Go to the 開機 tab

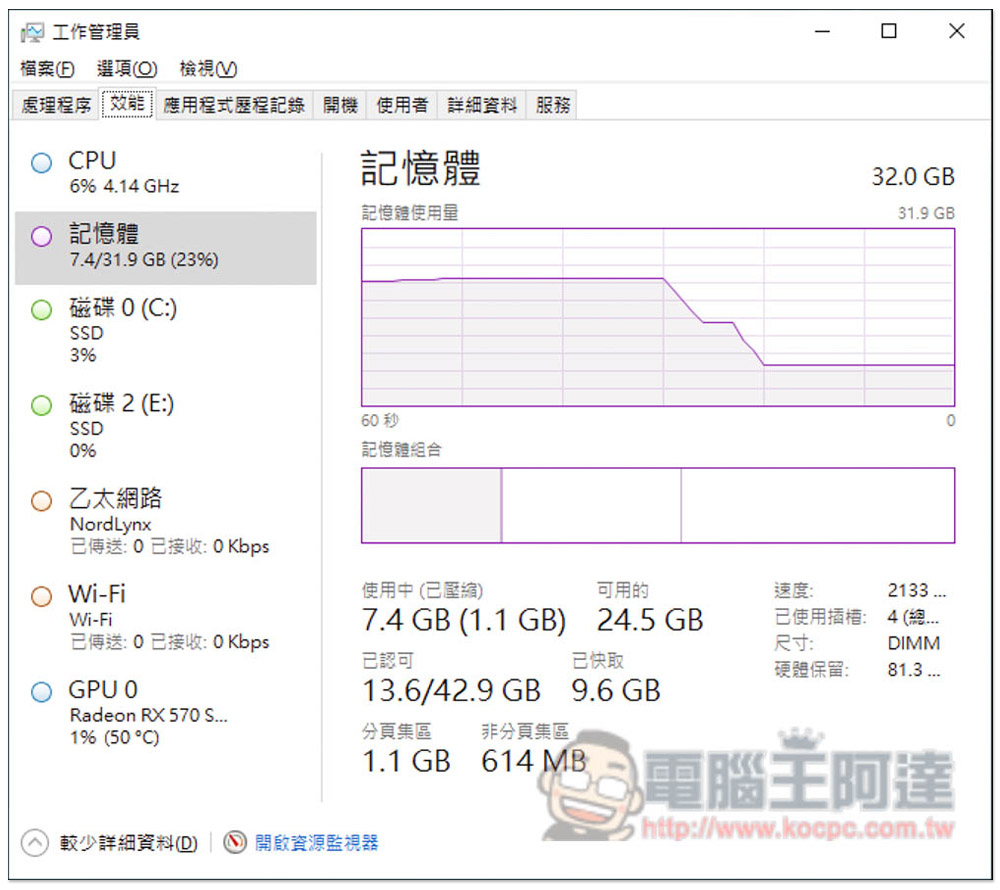(x=340, y=105)
